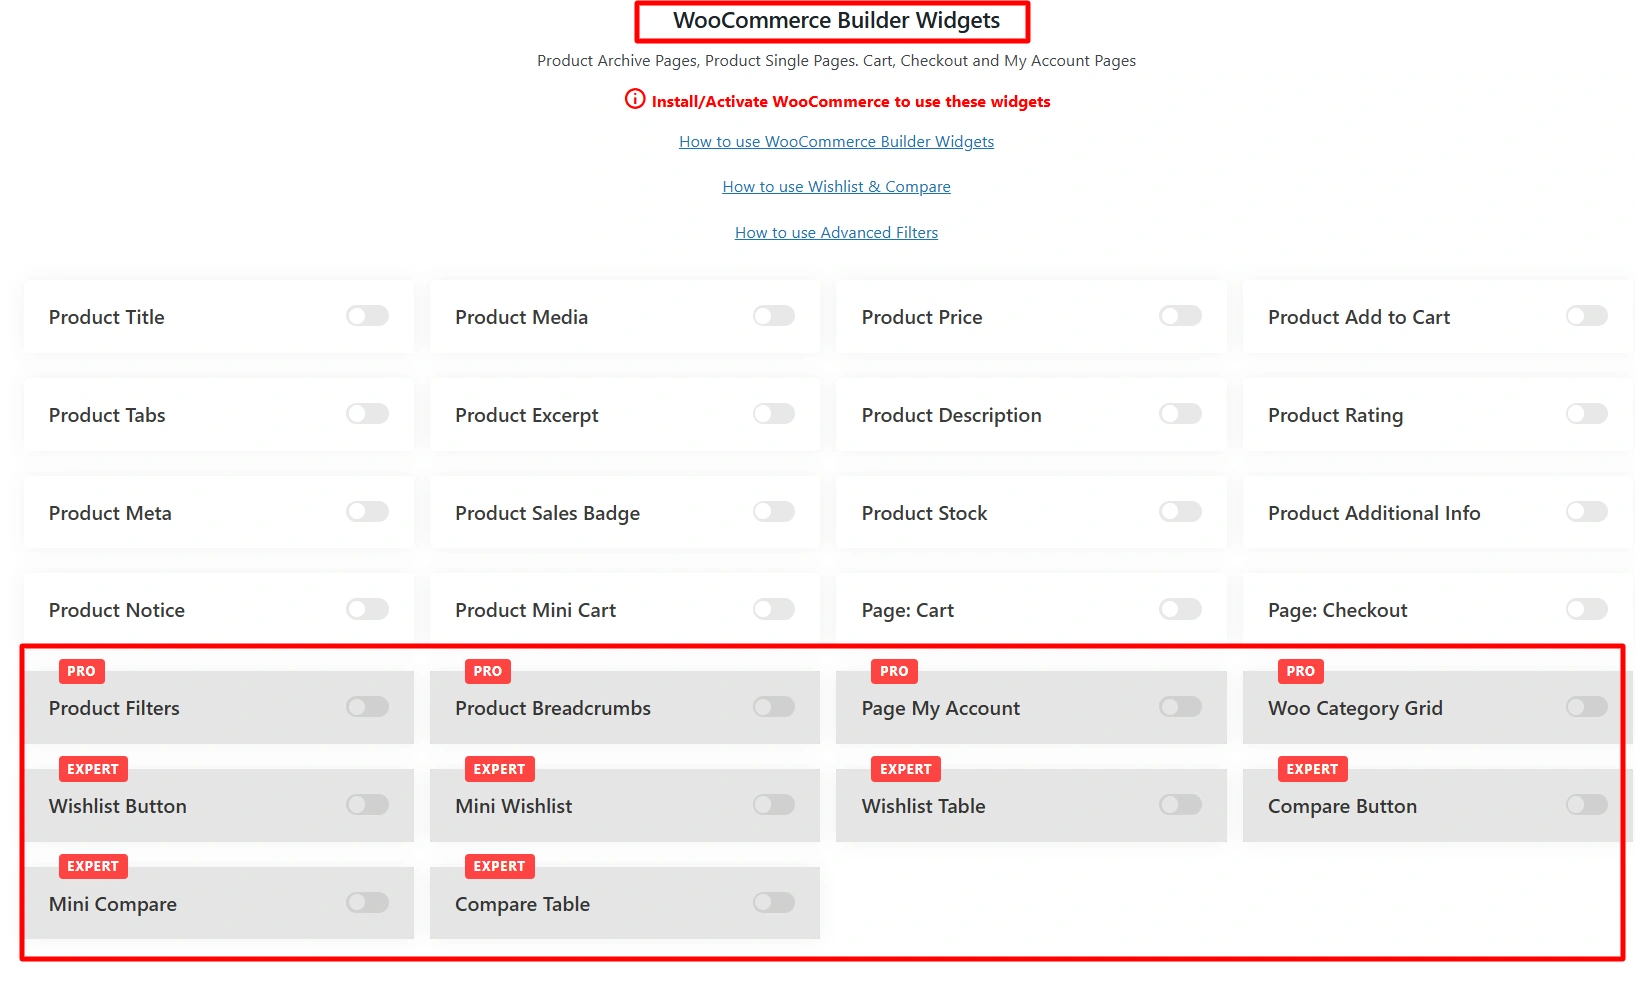Viewport: 1635px width, 983px height.
Task: Click the EXPERT badge on Compare Table
Action: (x=500, y=866)
